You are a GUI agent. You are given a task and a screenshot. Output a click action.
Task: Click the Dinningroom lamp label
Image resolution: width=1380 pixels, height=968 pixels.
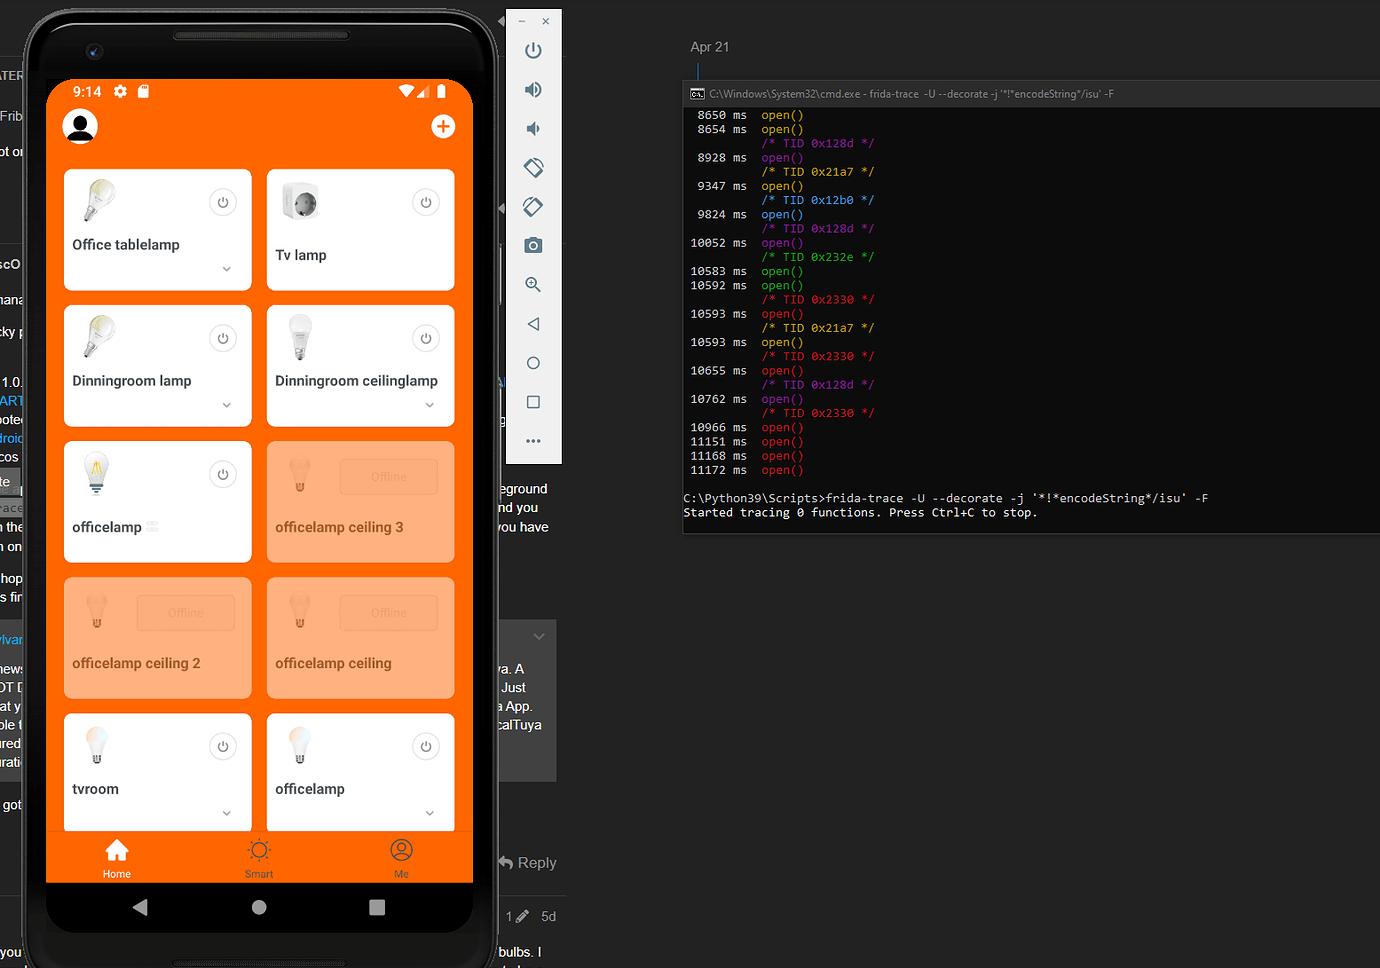click(x=132, y=381)
